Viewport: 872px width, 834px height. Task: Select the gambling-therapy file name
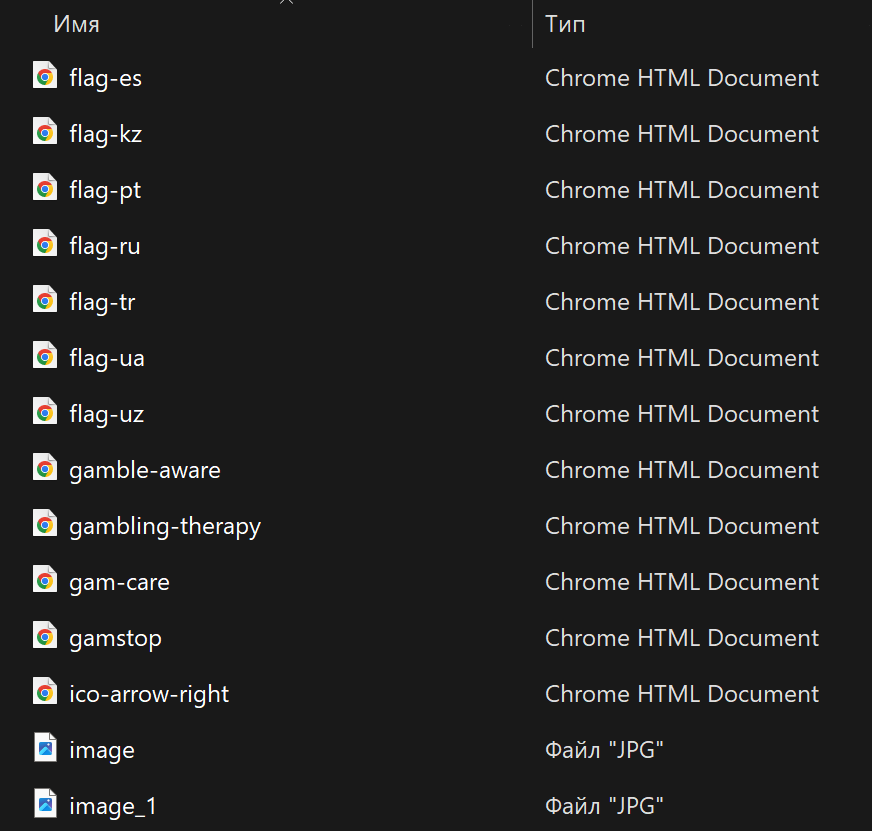[165, 526]
